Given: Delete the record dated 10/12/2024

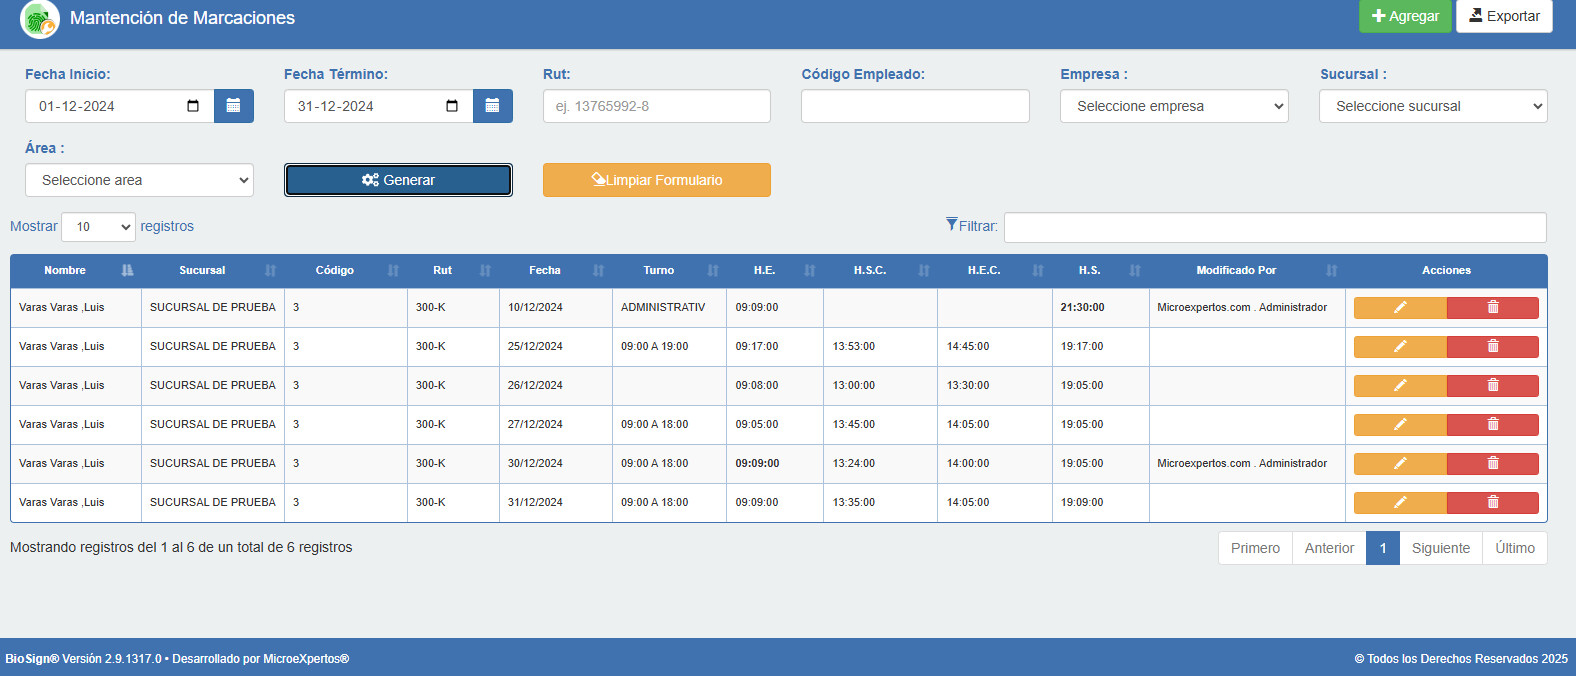Looking at the screenshot, I should point(1493,308).
